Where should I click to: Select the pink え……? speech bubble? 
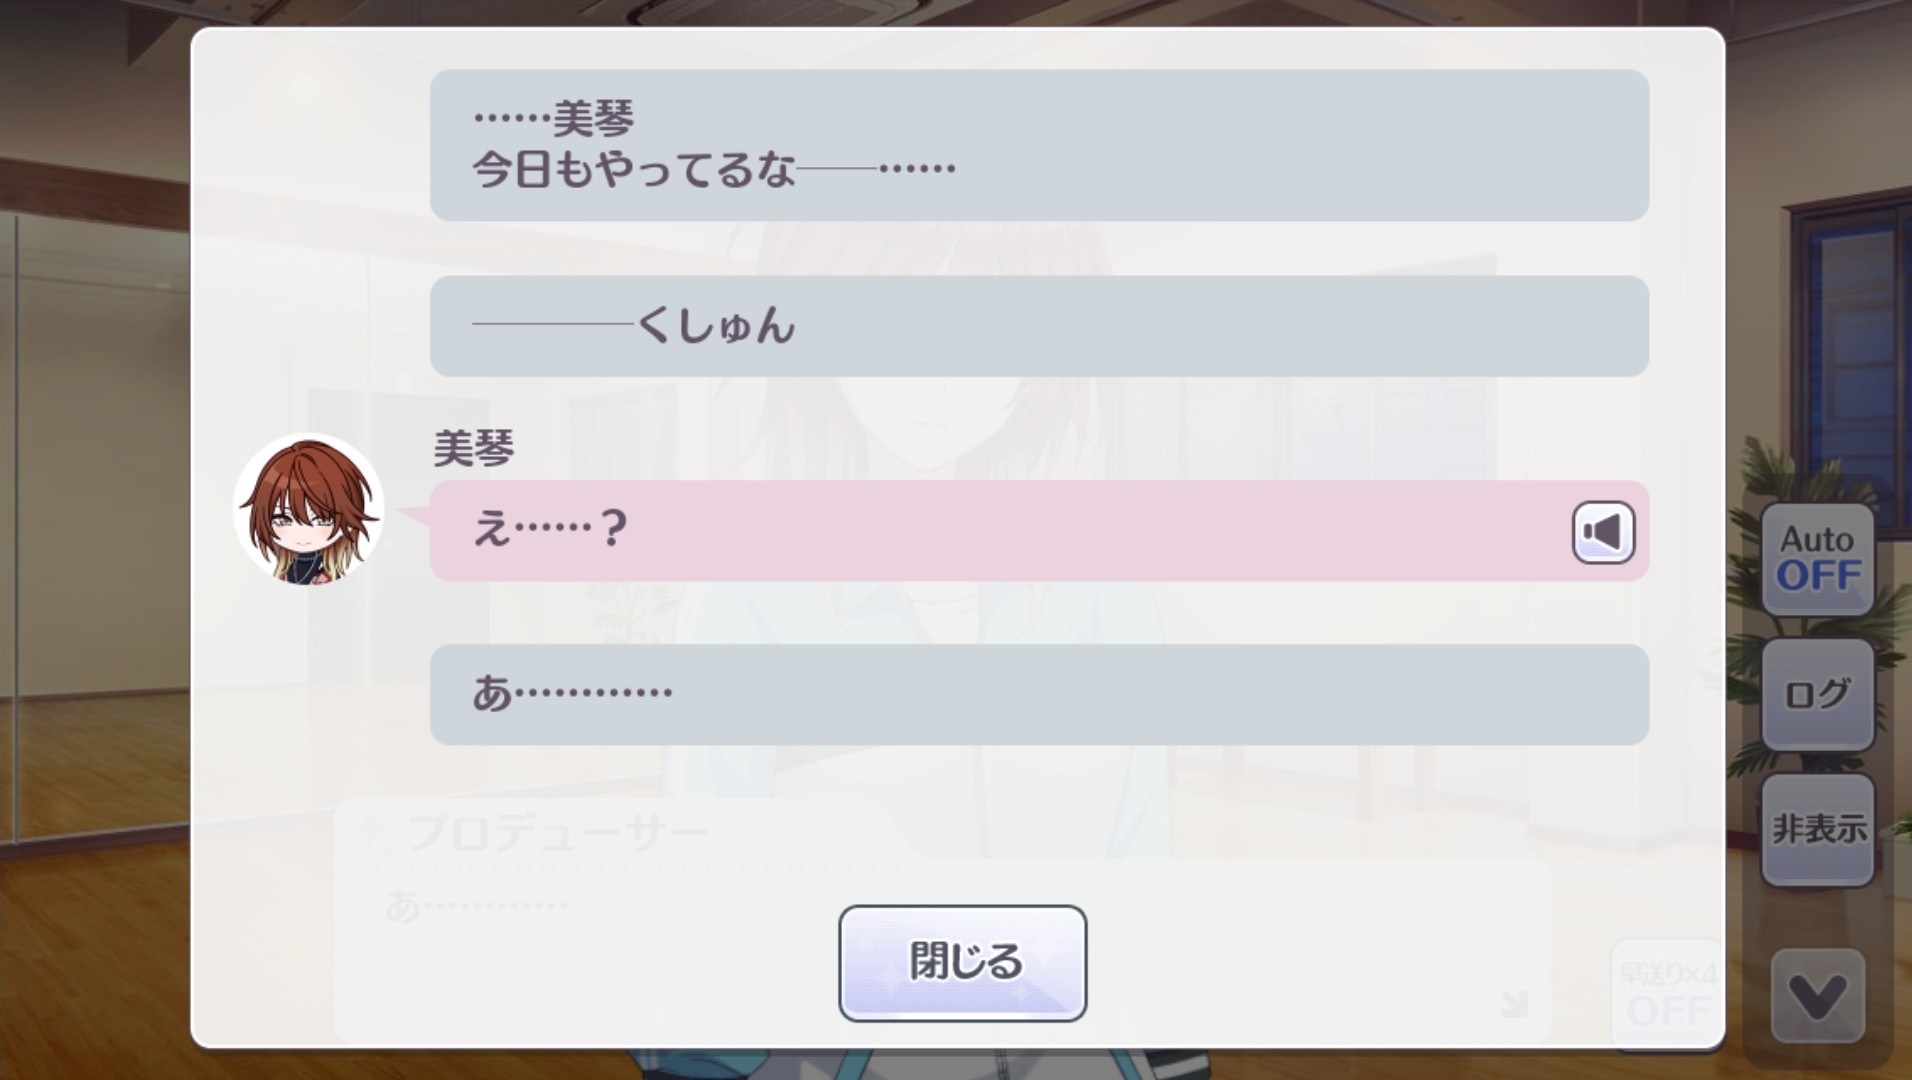pos(1039,530)
